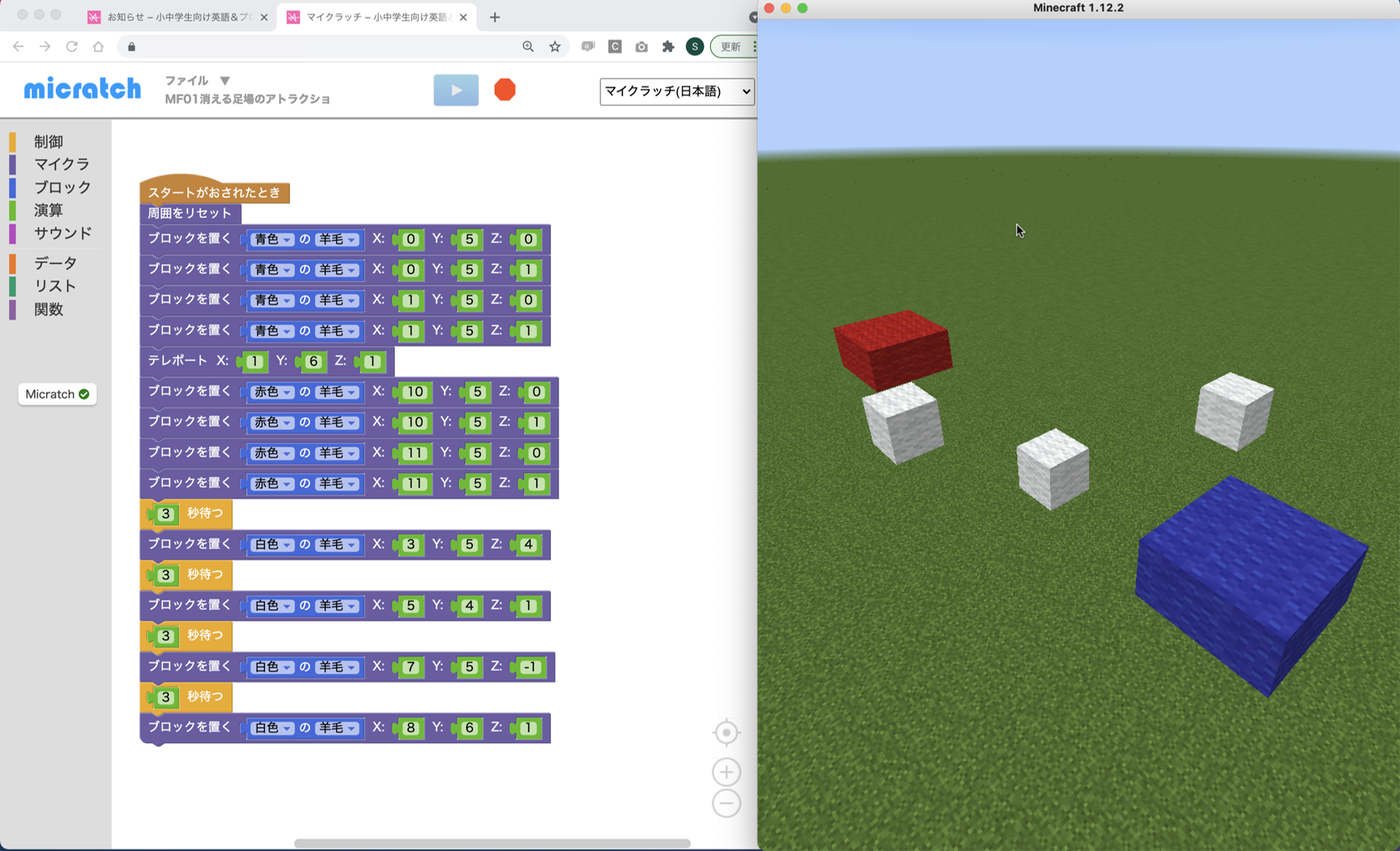Open the マイクラッチ(日本語) language dropdown
Screen dimensions: 1400x851
pyautogui.click(x=677, y=91)
